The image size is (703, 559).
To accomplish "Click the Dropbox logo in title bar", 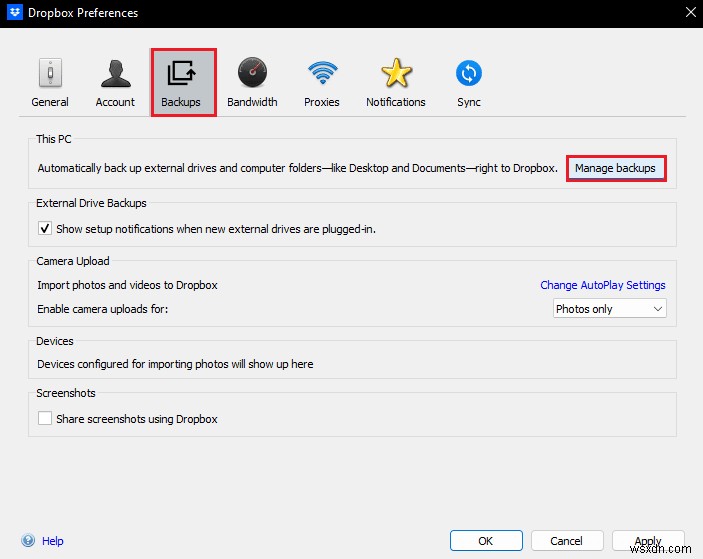I will [15, 12].
